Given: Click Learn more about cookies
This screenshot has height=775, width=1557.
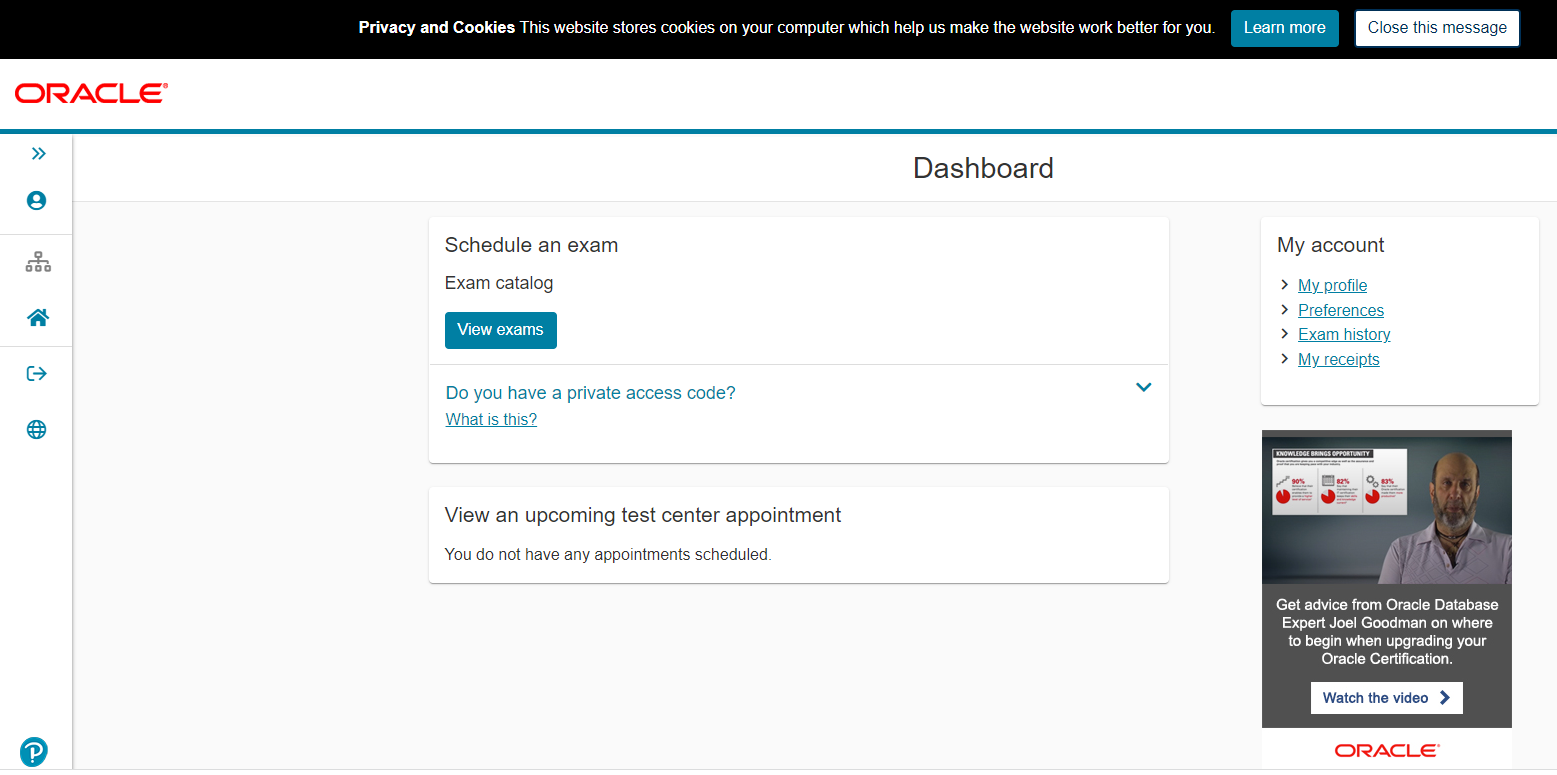Looking at the screenshot, I should pyautogui.click(x=1284, y=28).
